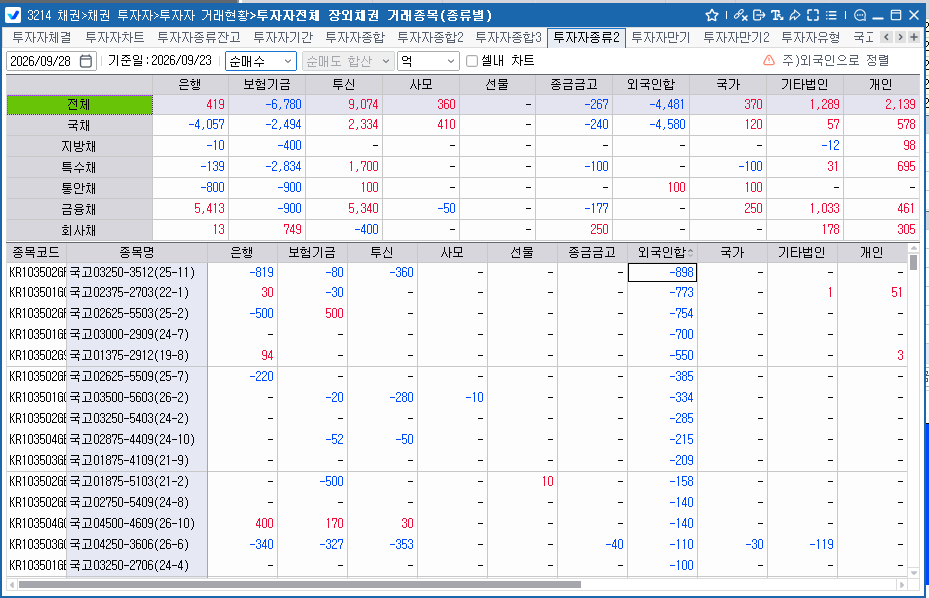Screen dimensions: 929x598
Task: Add a new tab with plus icon
Action: (x=914, y=37)
